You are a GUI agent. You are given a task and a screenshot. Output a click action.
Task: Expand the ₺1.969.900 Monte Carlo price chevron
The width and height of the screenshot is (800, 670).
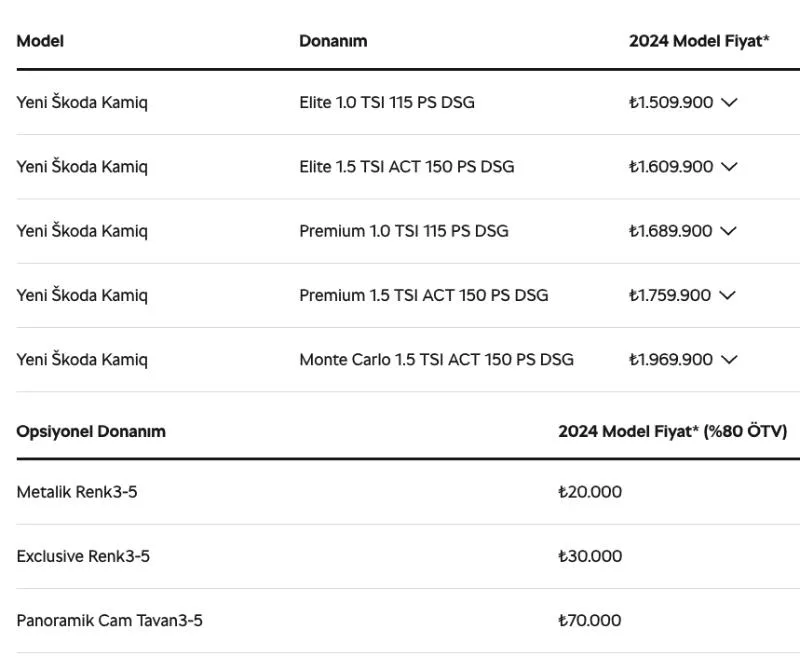pos(730,360)
